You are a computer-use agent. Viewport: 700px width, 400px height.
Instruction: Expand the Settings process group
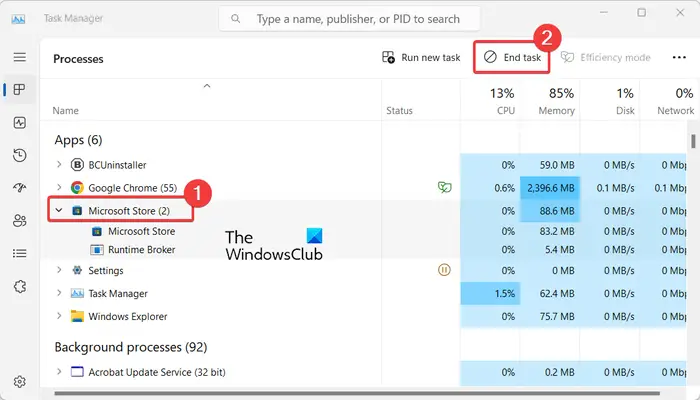(59, 270)
